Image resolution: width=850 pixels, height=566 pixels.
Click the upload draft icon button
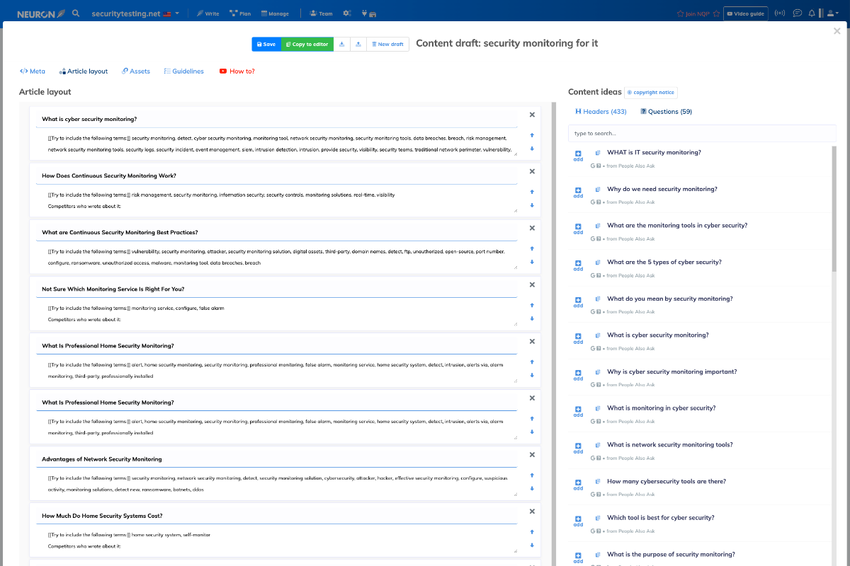click(358, 44)
